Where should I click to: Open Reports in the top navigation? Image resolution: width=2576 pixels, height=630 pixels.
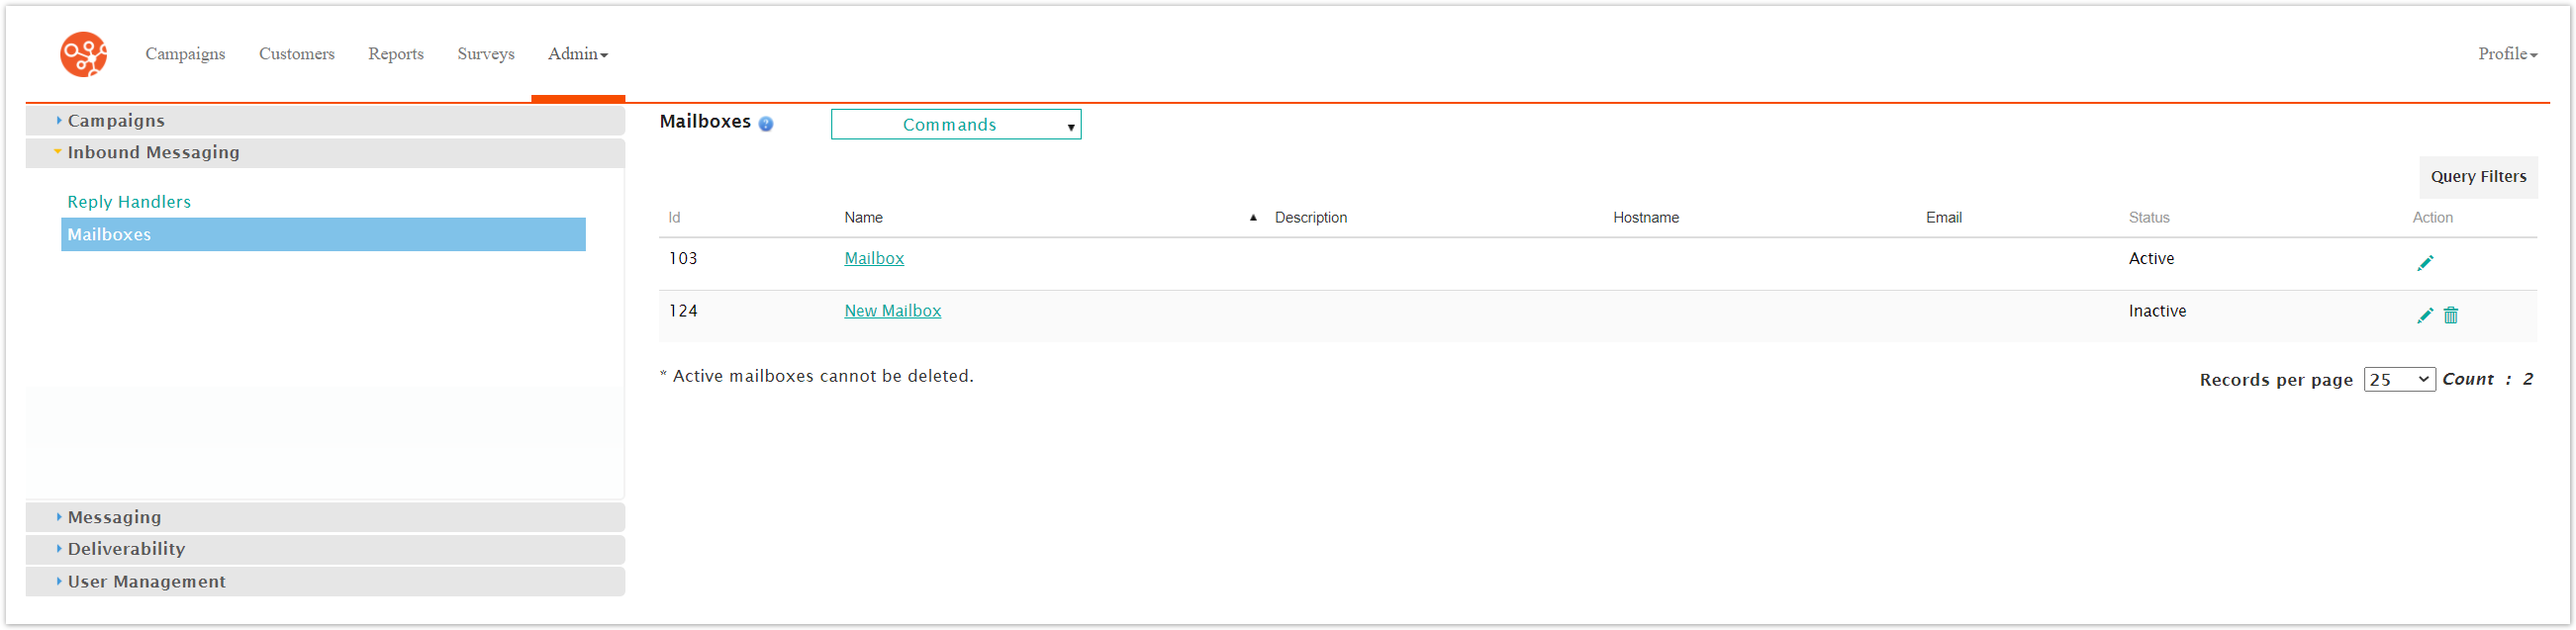coord(395,54)
